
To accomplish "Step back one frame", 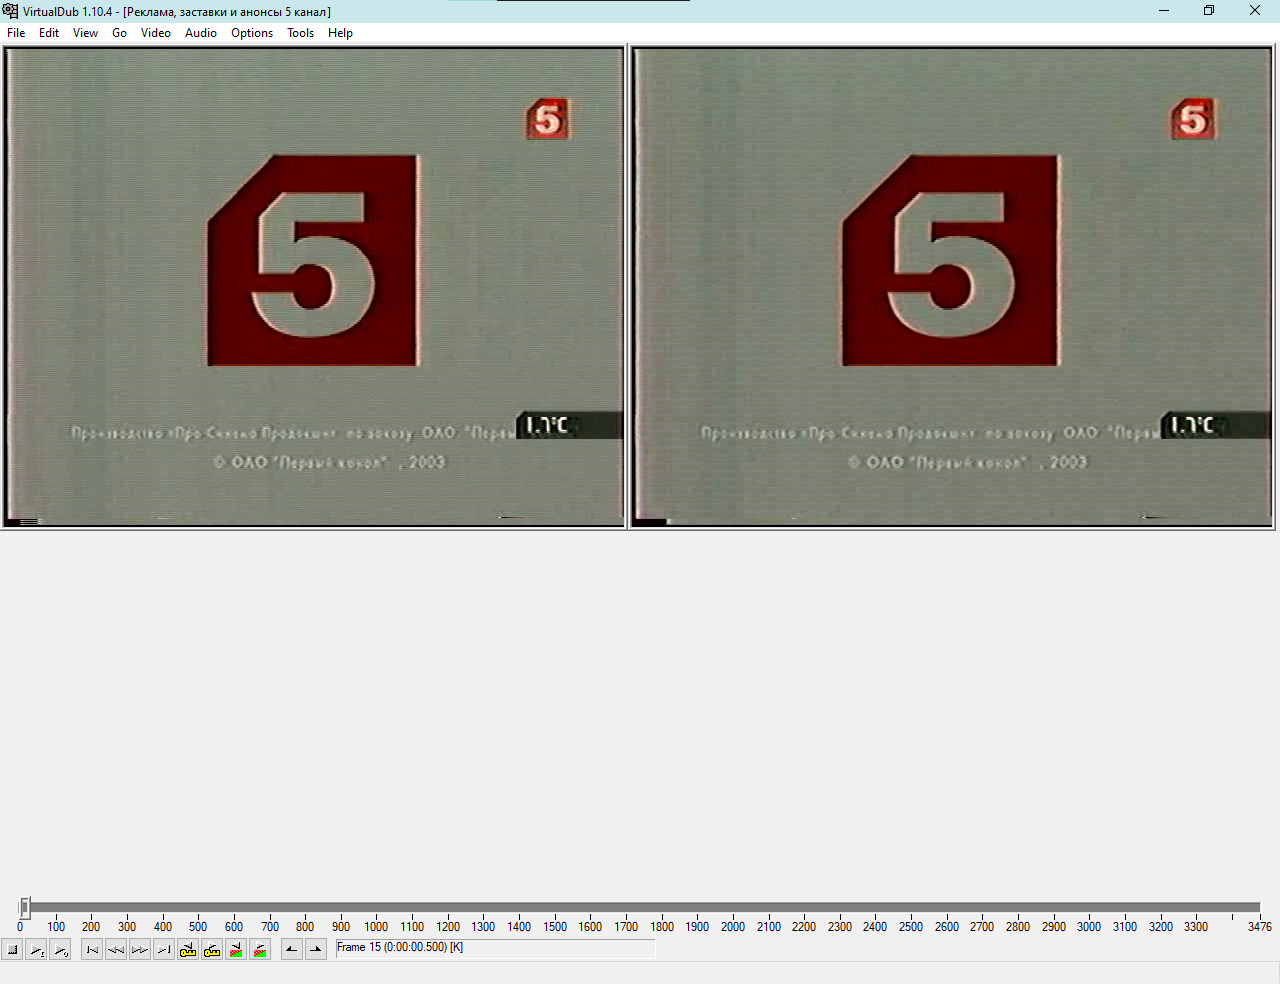I will tap(116, 949).
